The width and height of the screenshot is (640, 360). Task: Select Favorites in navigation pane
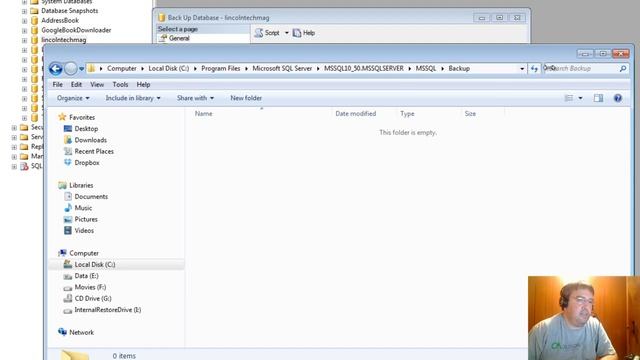click(x=82, y=117)
